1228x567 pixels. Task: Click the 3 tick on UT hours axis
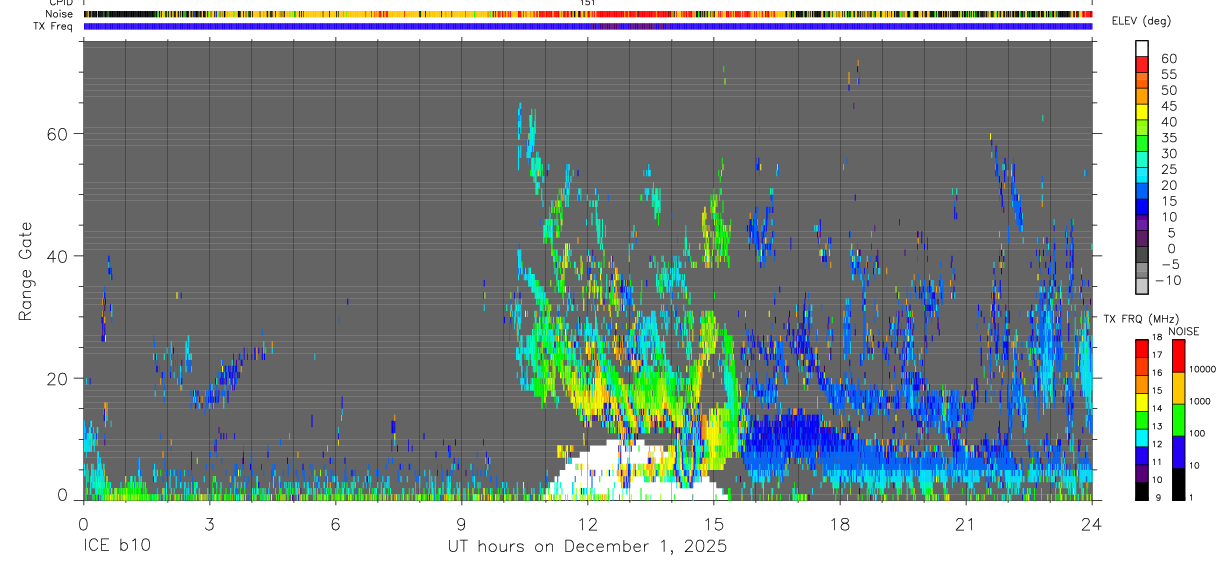pos(209,524)
